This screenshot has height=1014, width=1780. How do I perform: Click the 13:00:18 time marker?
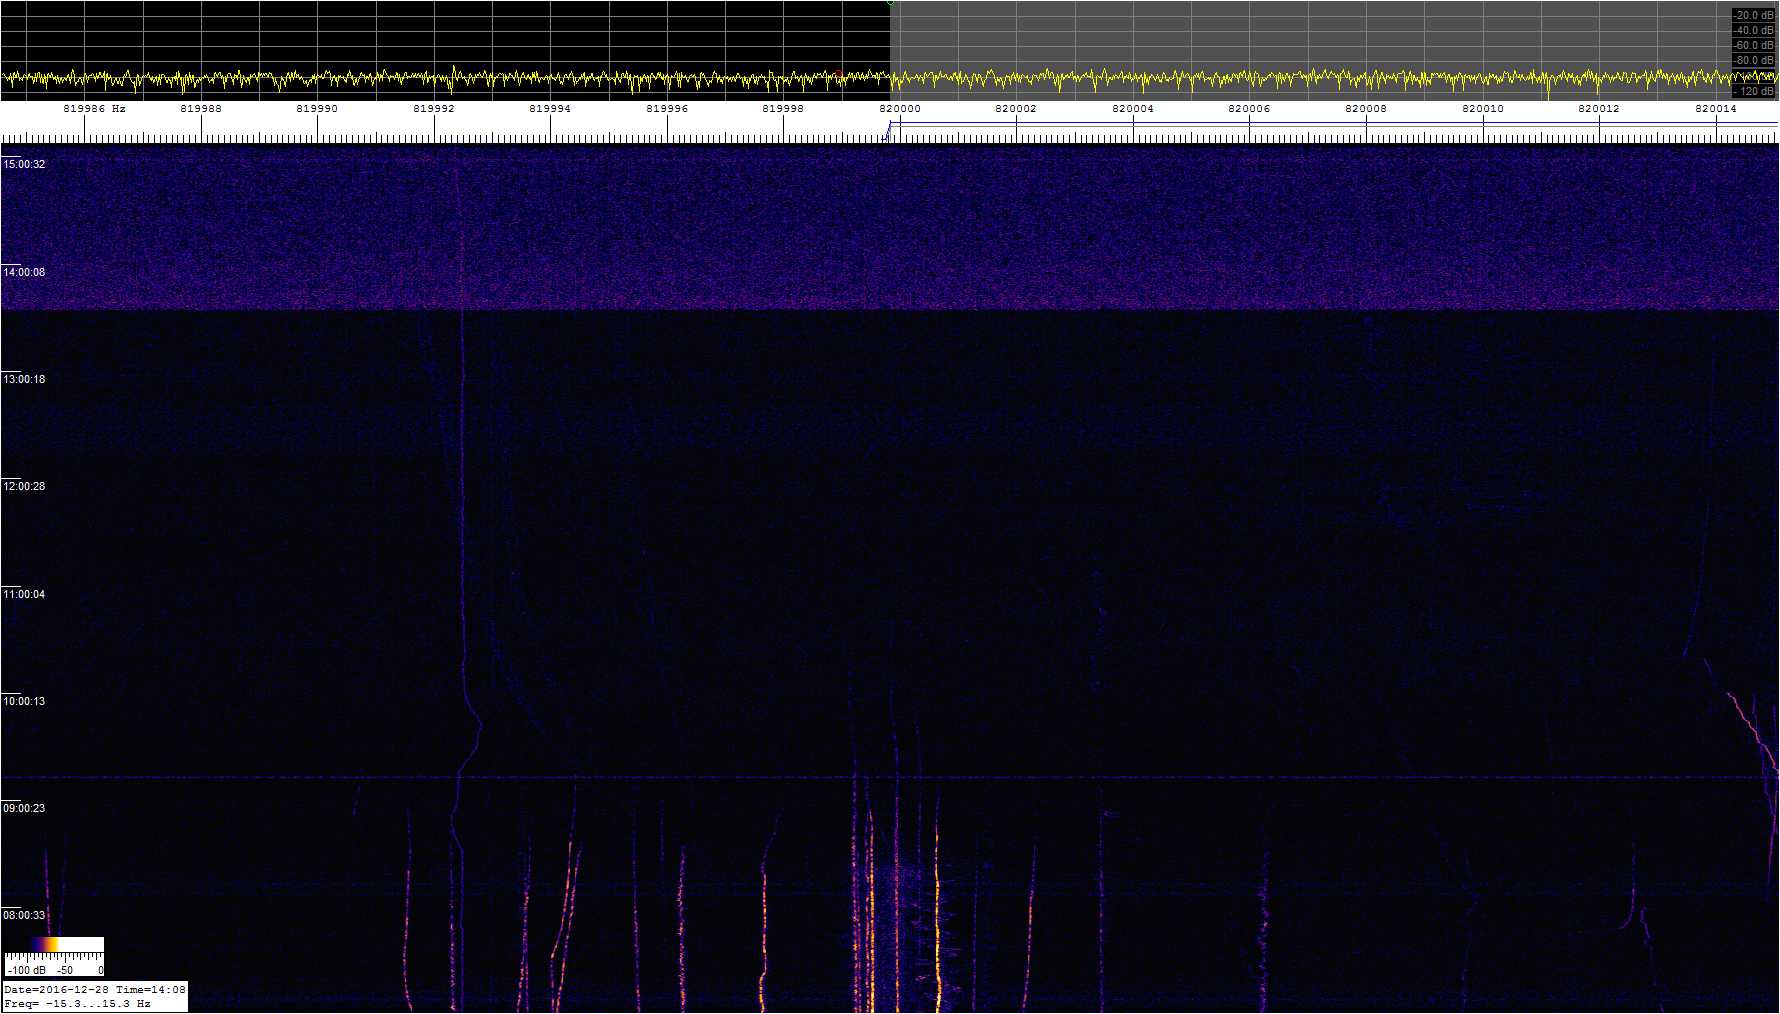click(x=24, y=379)
